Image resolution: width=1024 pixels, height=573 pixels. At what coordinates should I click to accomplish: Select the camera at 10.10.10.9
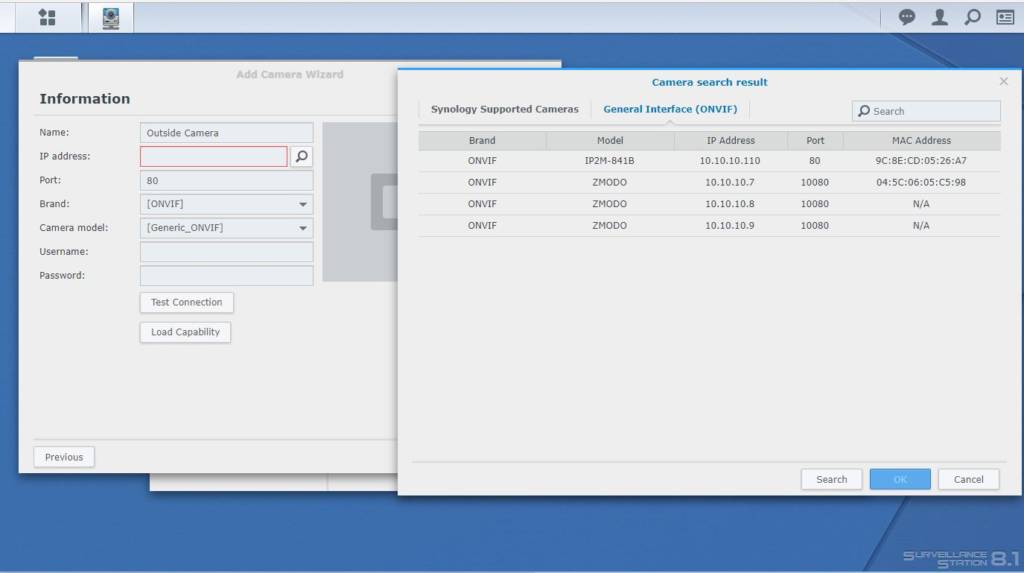coord(709,225)
